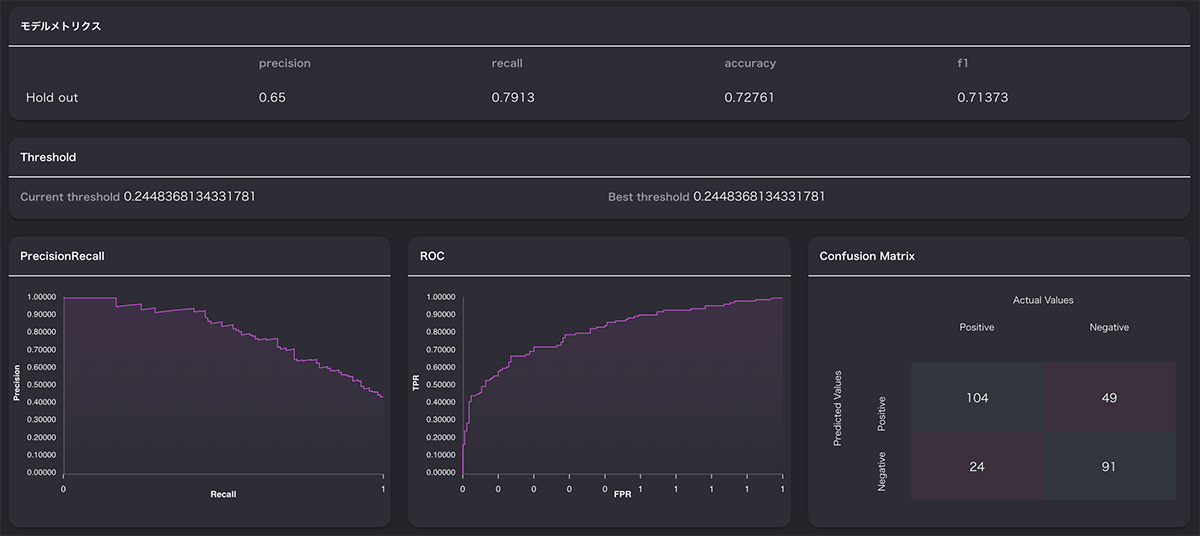
Task: Click the モデルメトリクス panel title
Action: [x=61, y=26]
